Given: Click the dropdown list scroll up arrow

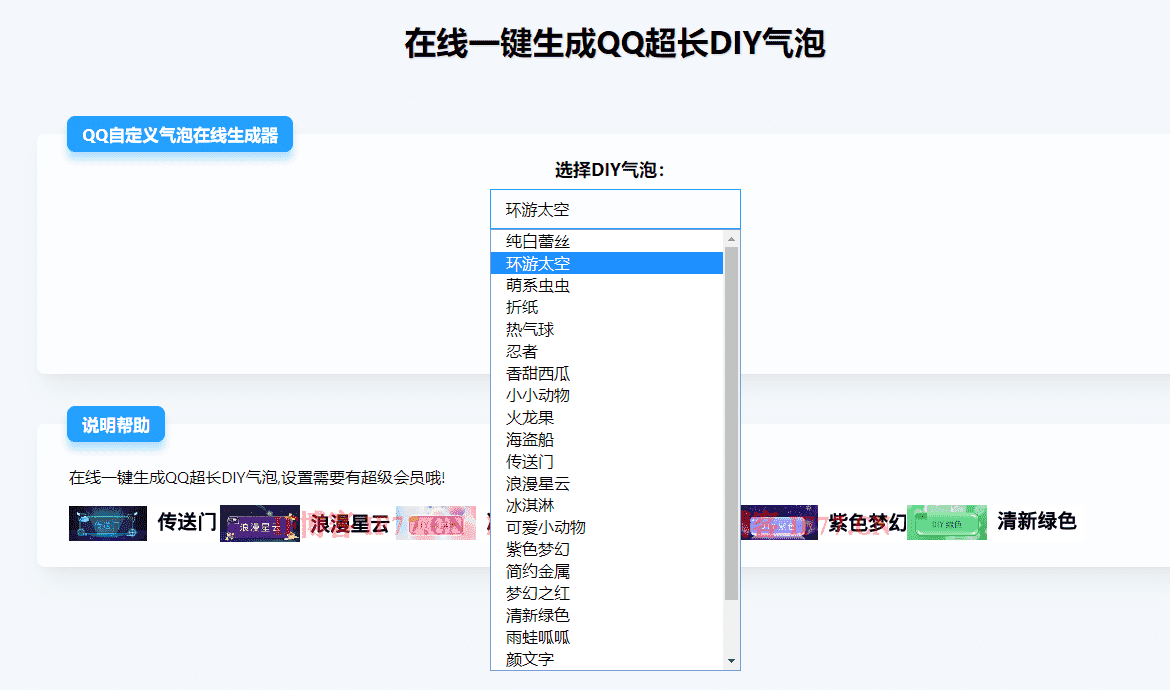Looking at the screenshot, I should (731, 239).
